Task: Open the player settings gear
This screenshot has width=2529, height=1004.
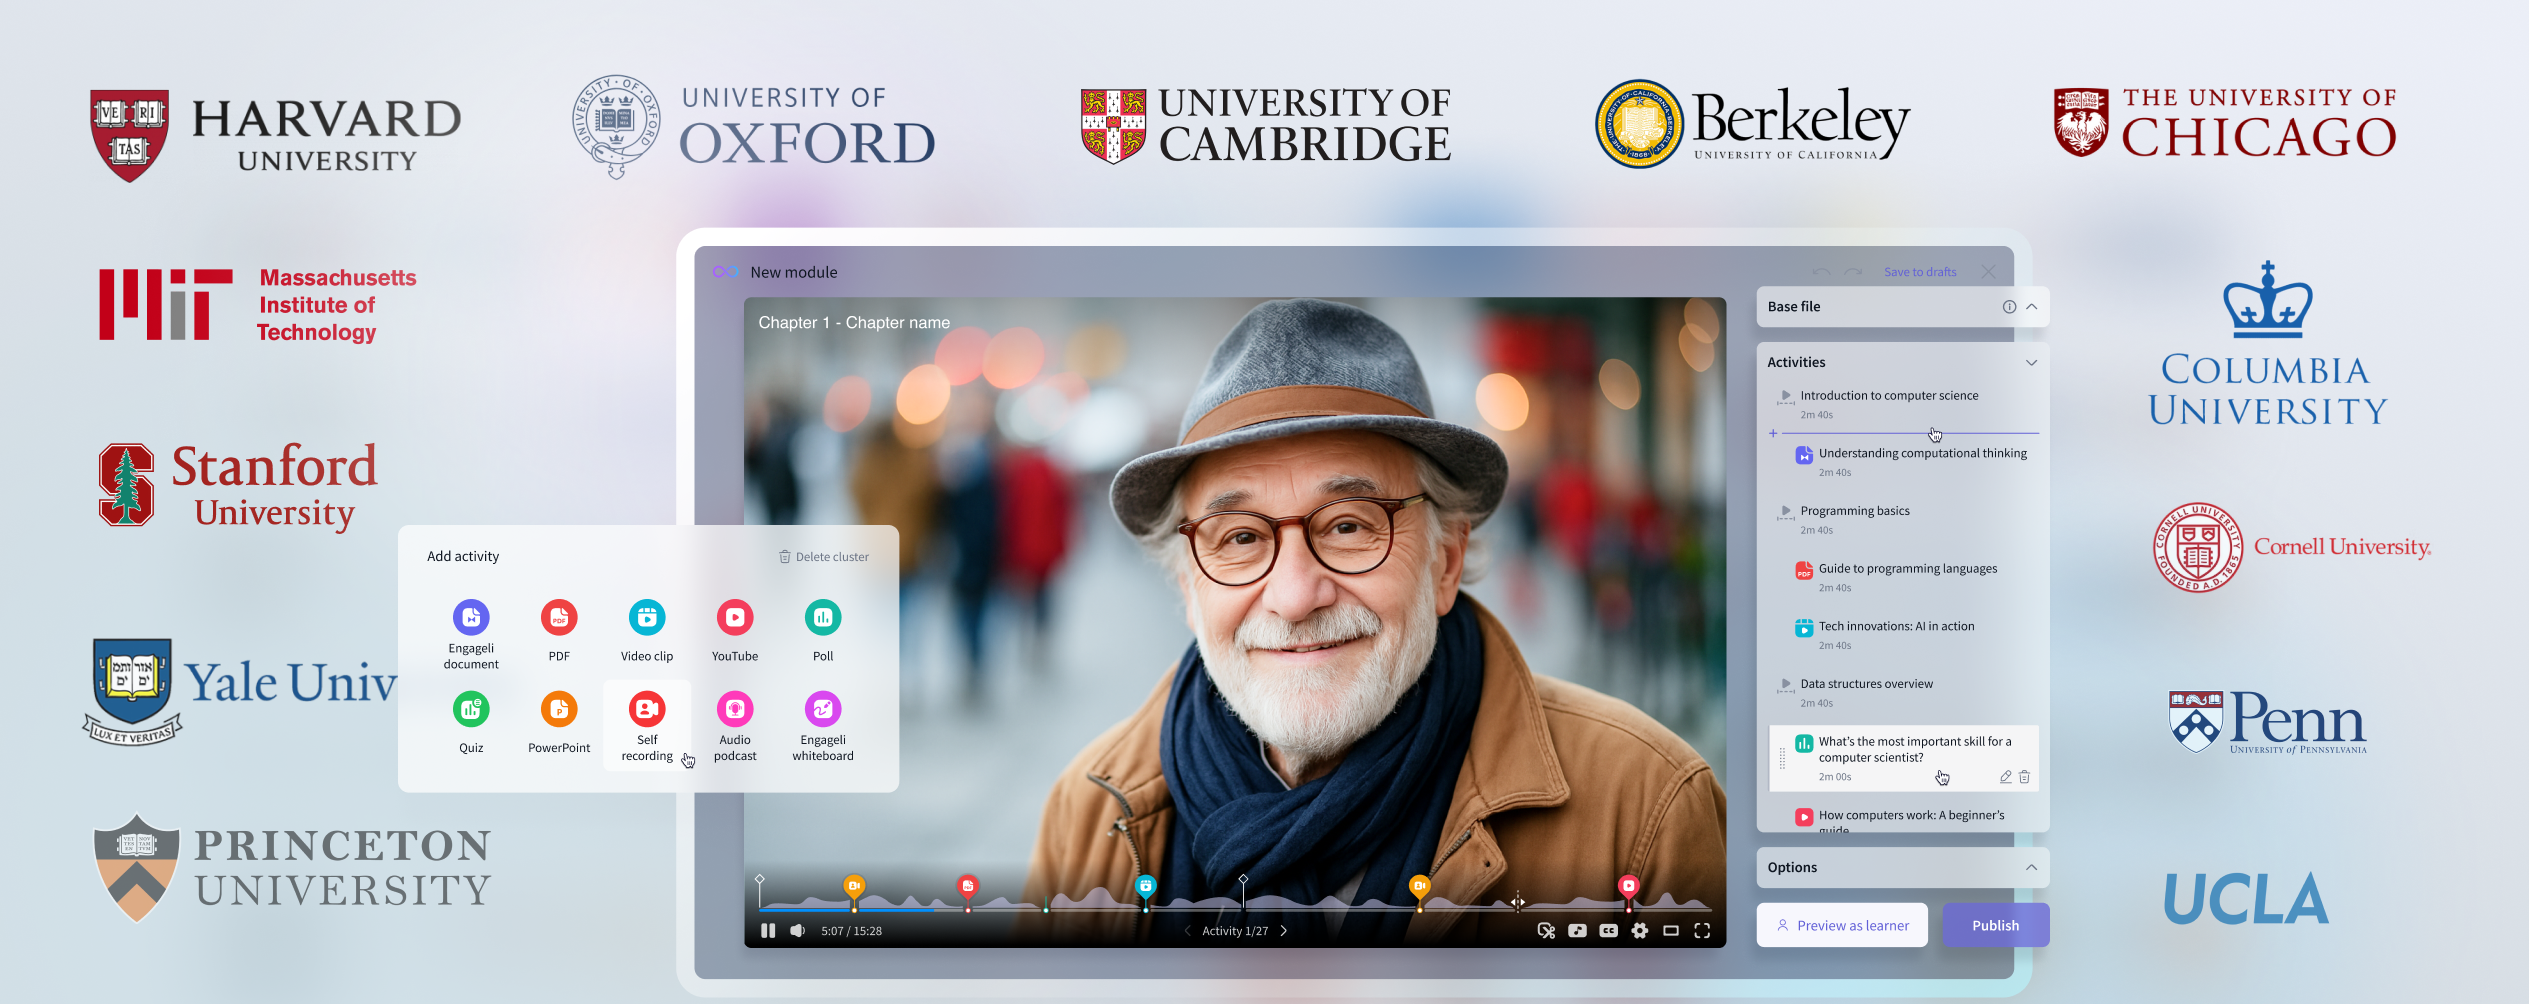Action: pos(1639,931)
